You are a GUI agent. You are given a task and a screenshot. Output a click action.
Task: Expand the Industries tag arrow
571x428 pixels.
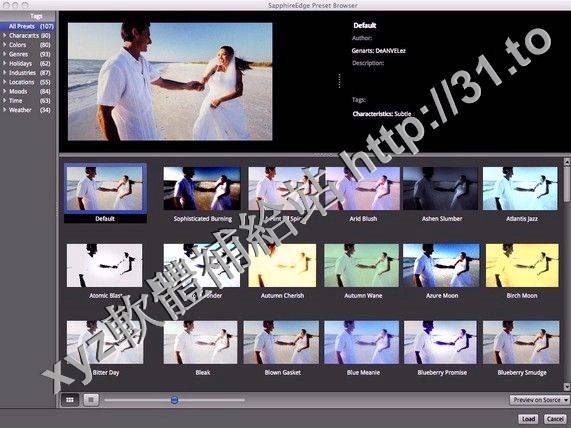tap(4, 73)
